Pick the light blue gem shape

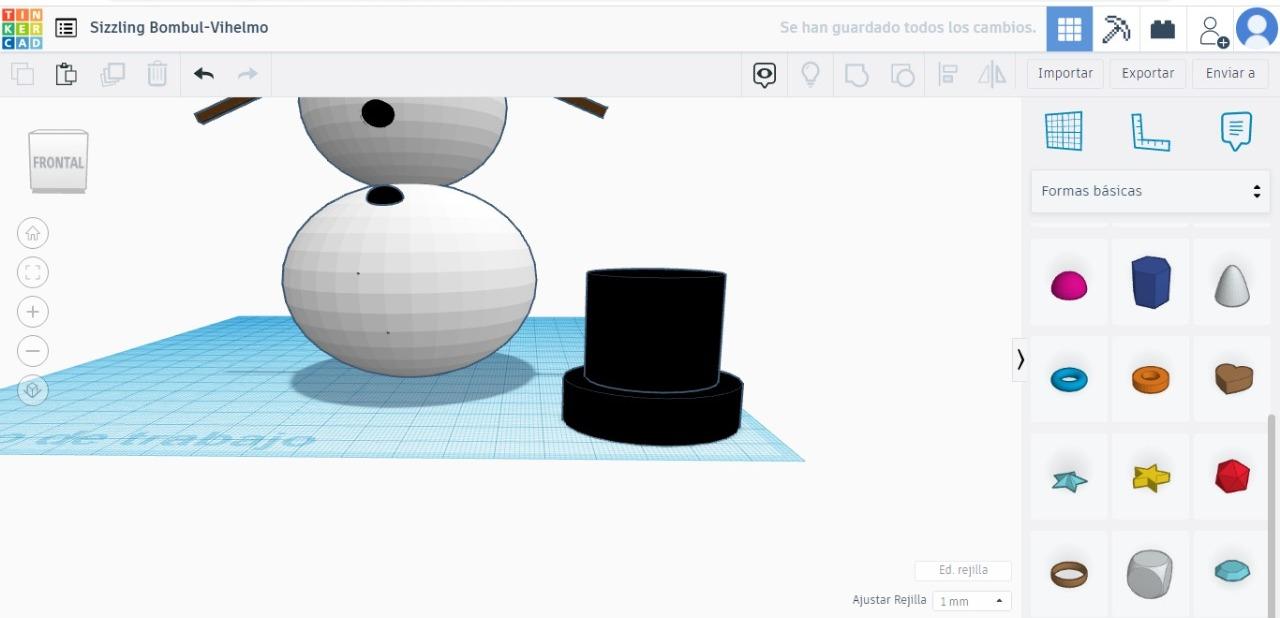click(x=1232, y=571)
